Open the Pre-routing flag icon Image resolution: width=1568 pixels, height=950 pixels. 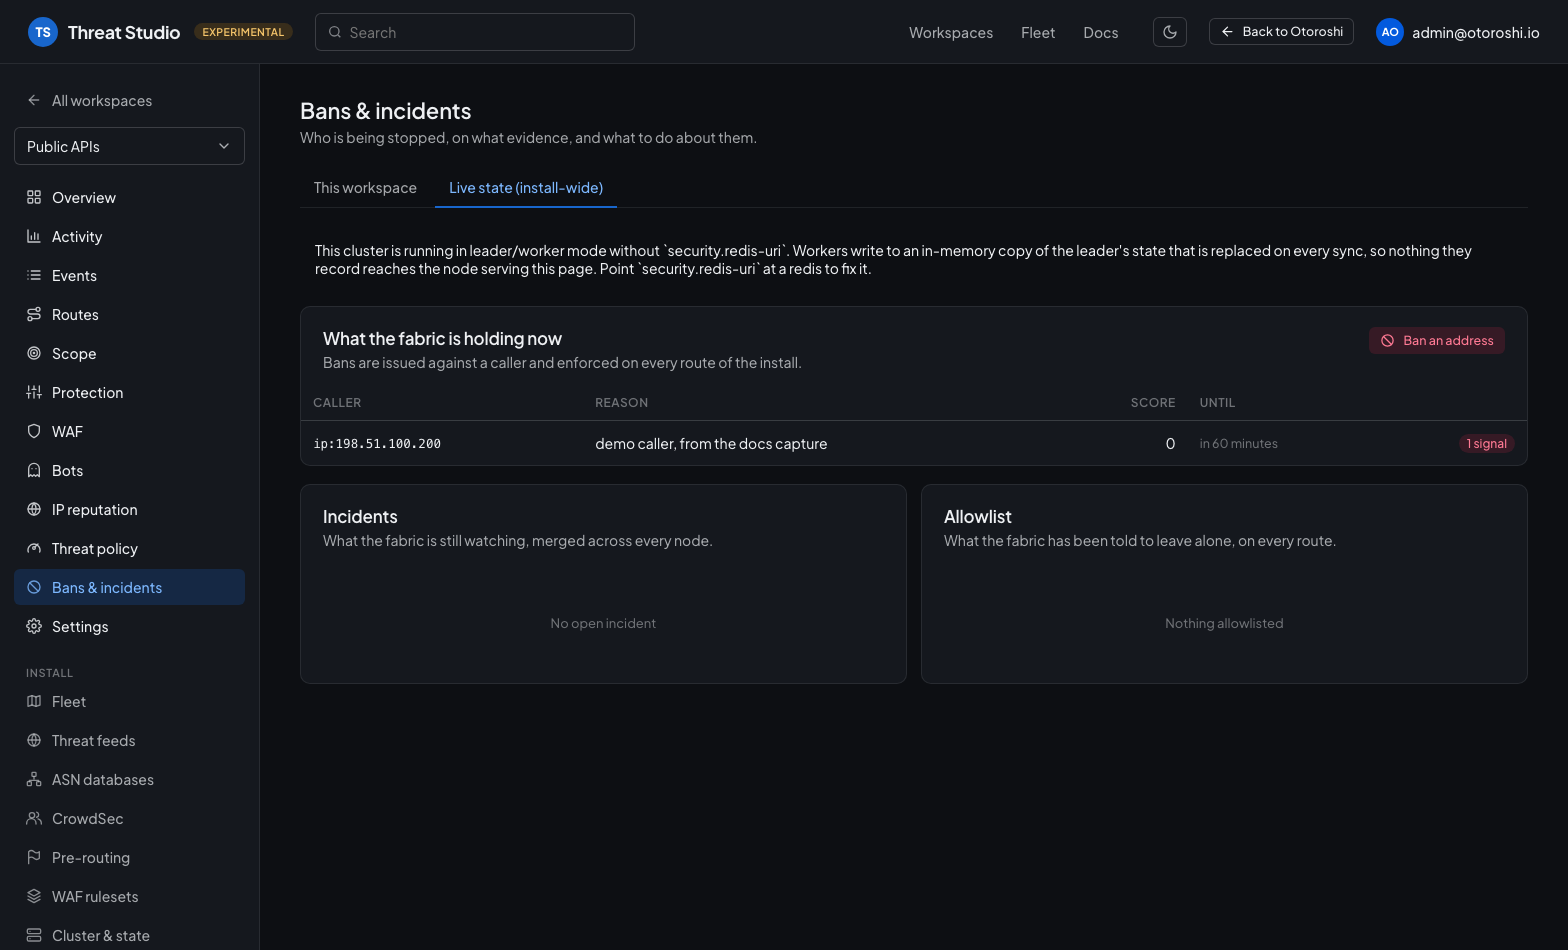34,857
